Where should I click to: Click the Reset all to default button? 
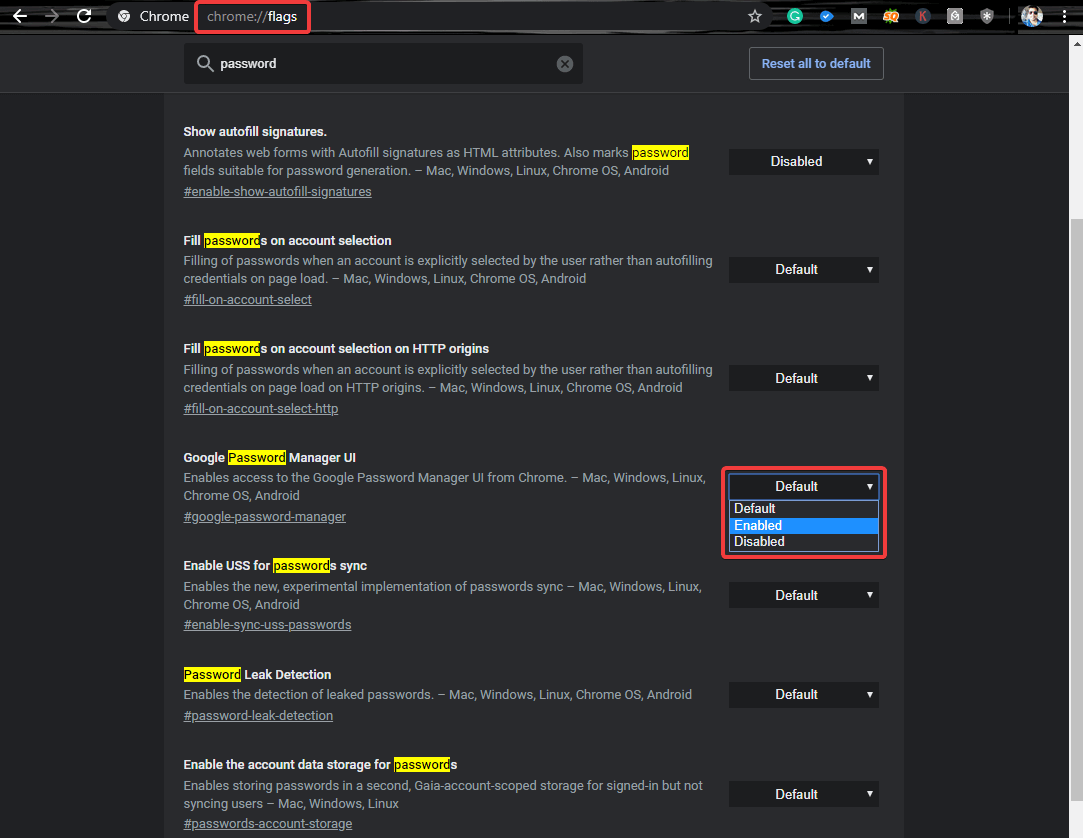(x=815, y=63)
